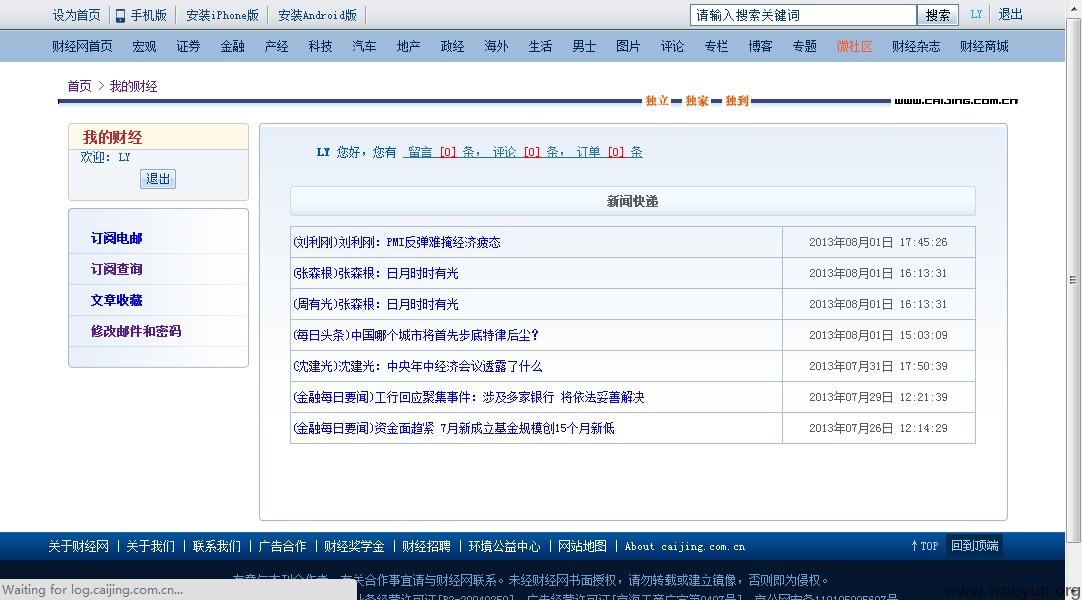The height and width of the screenshot is (600, 1082).
Task: Open (张森根) 日月时时有光 article
Action: point(375,273)
